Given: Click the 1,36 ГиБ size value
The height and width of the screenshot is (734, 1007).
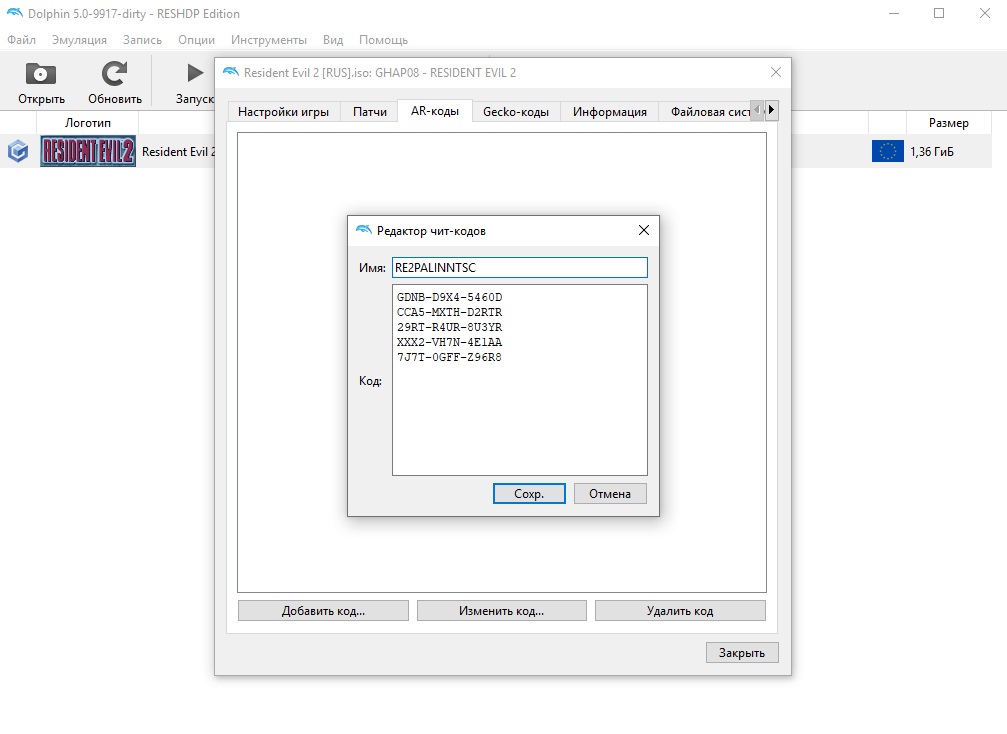Looking at the screenshot, I should pos(932,152).
